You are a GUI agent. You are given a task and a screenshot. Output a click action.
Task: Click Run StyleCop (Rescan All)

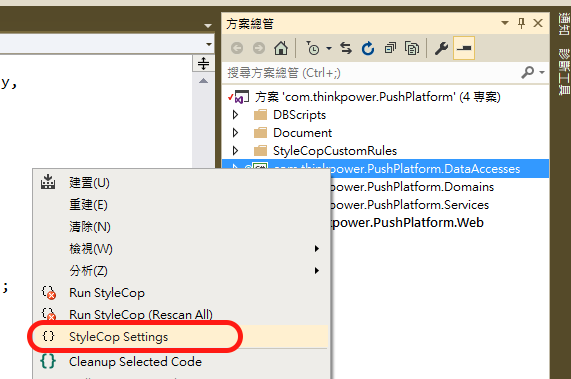pyautogui.click(x=181, y=314)
